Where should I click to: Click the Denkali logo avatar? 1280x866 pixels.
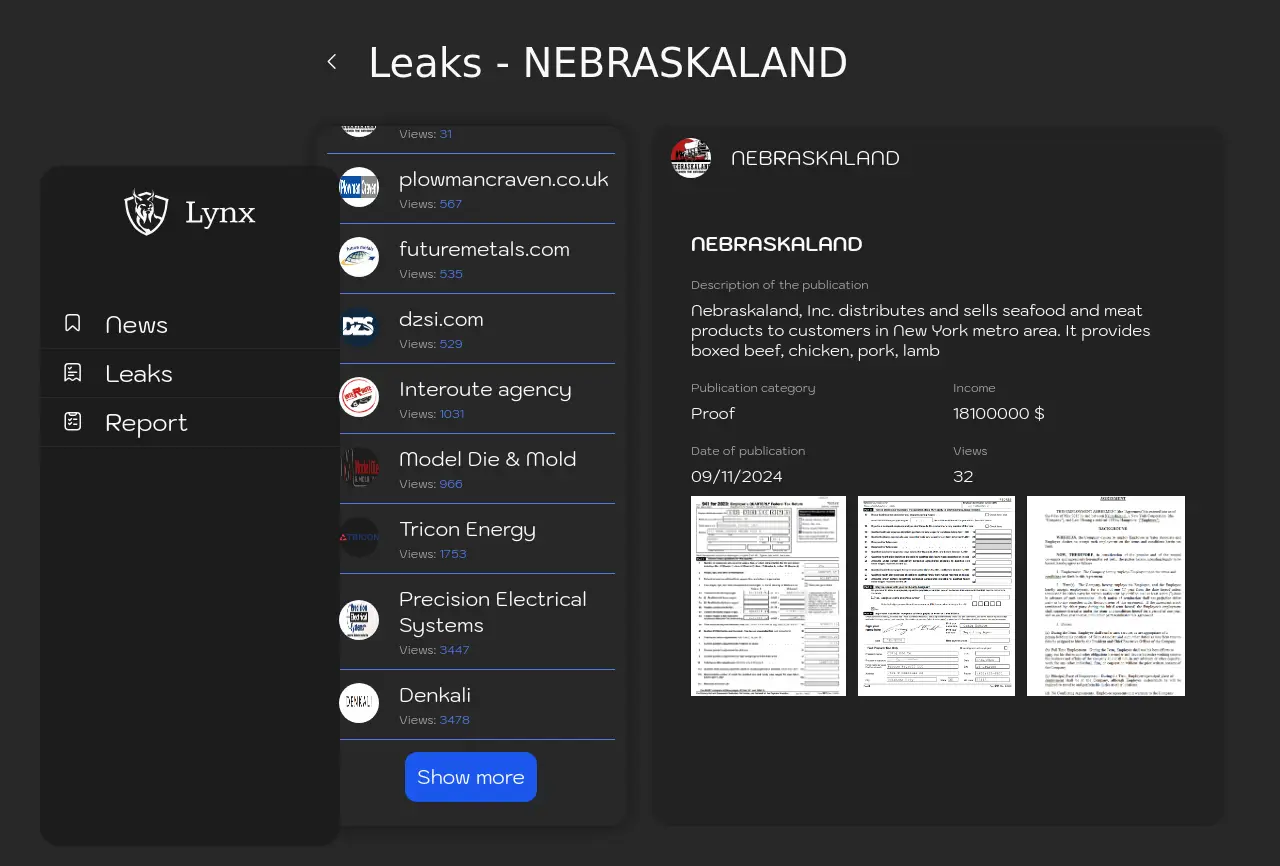coord(359,703)
